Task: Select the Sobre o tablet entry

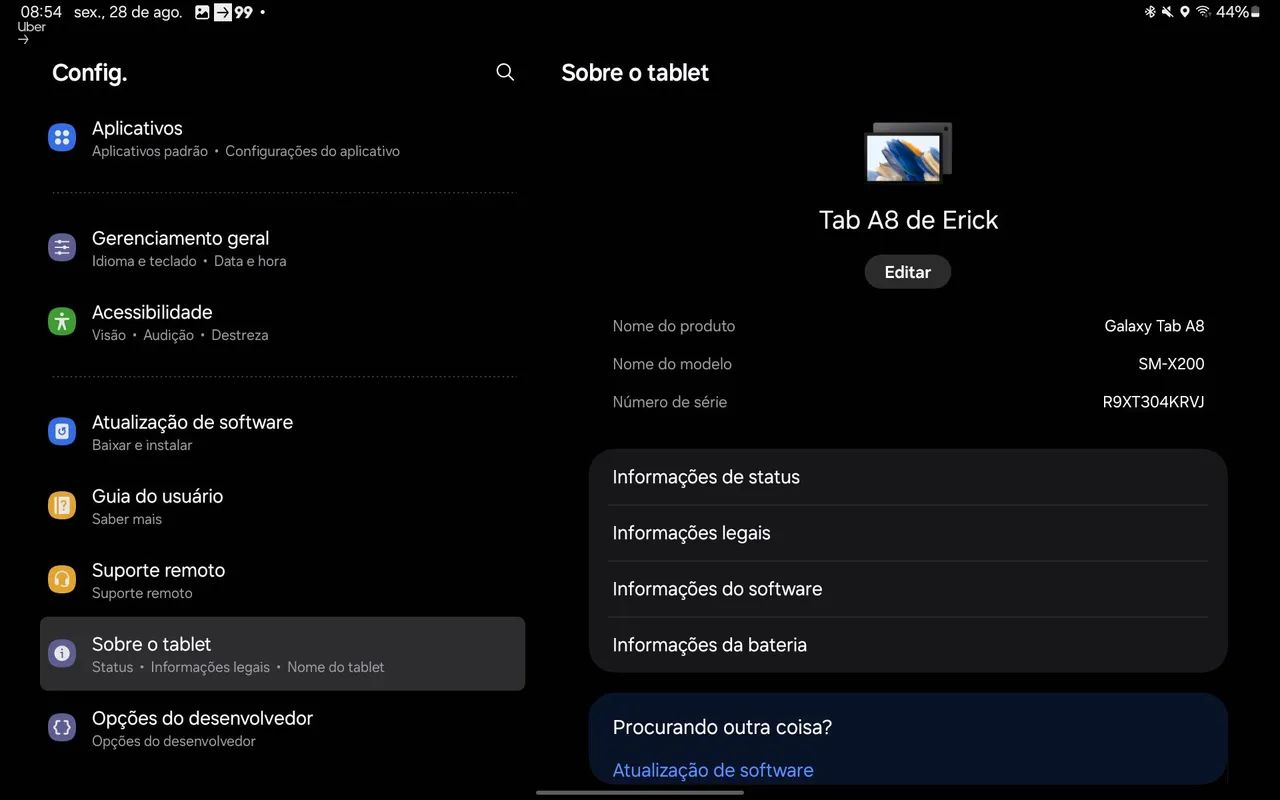Action: pyautogui.click(x=282, y=654)
